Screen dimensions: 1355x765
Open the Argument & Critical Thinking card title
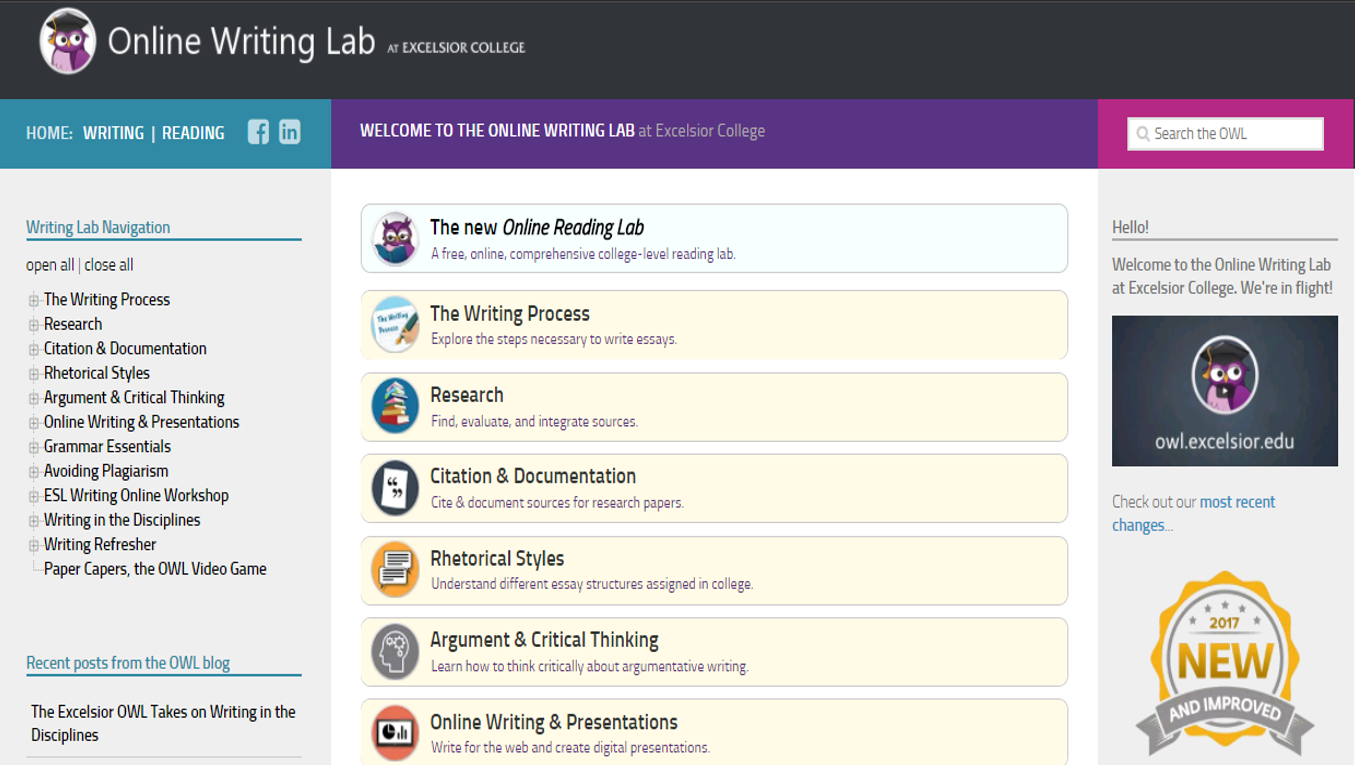tap(544, 640)
